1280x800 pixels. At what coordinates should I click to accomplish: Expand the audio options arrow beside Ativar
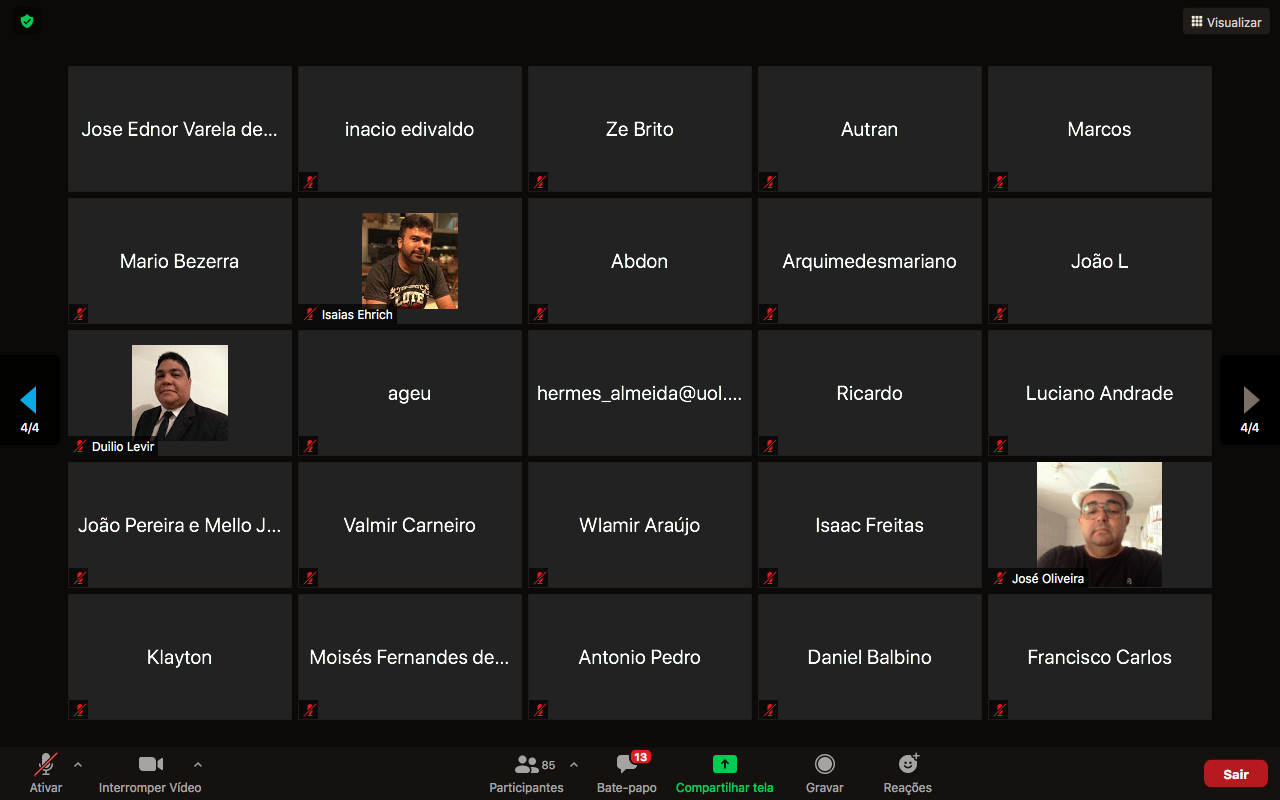click(x=78, y=765)
